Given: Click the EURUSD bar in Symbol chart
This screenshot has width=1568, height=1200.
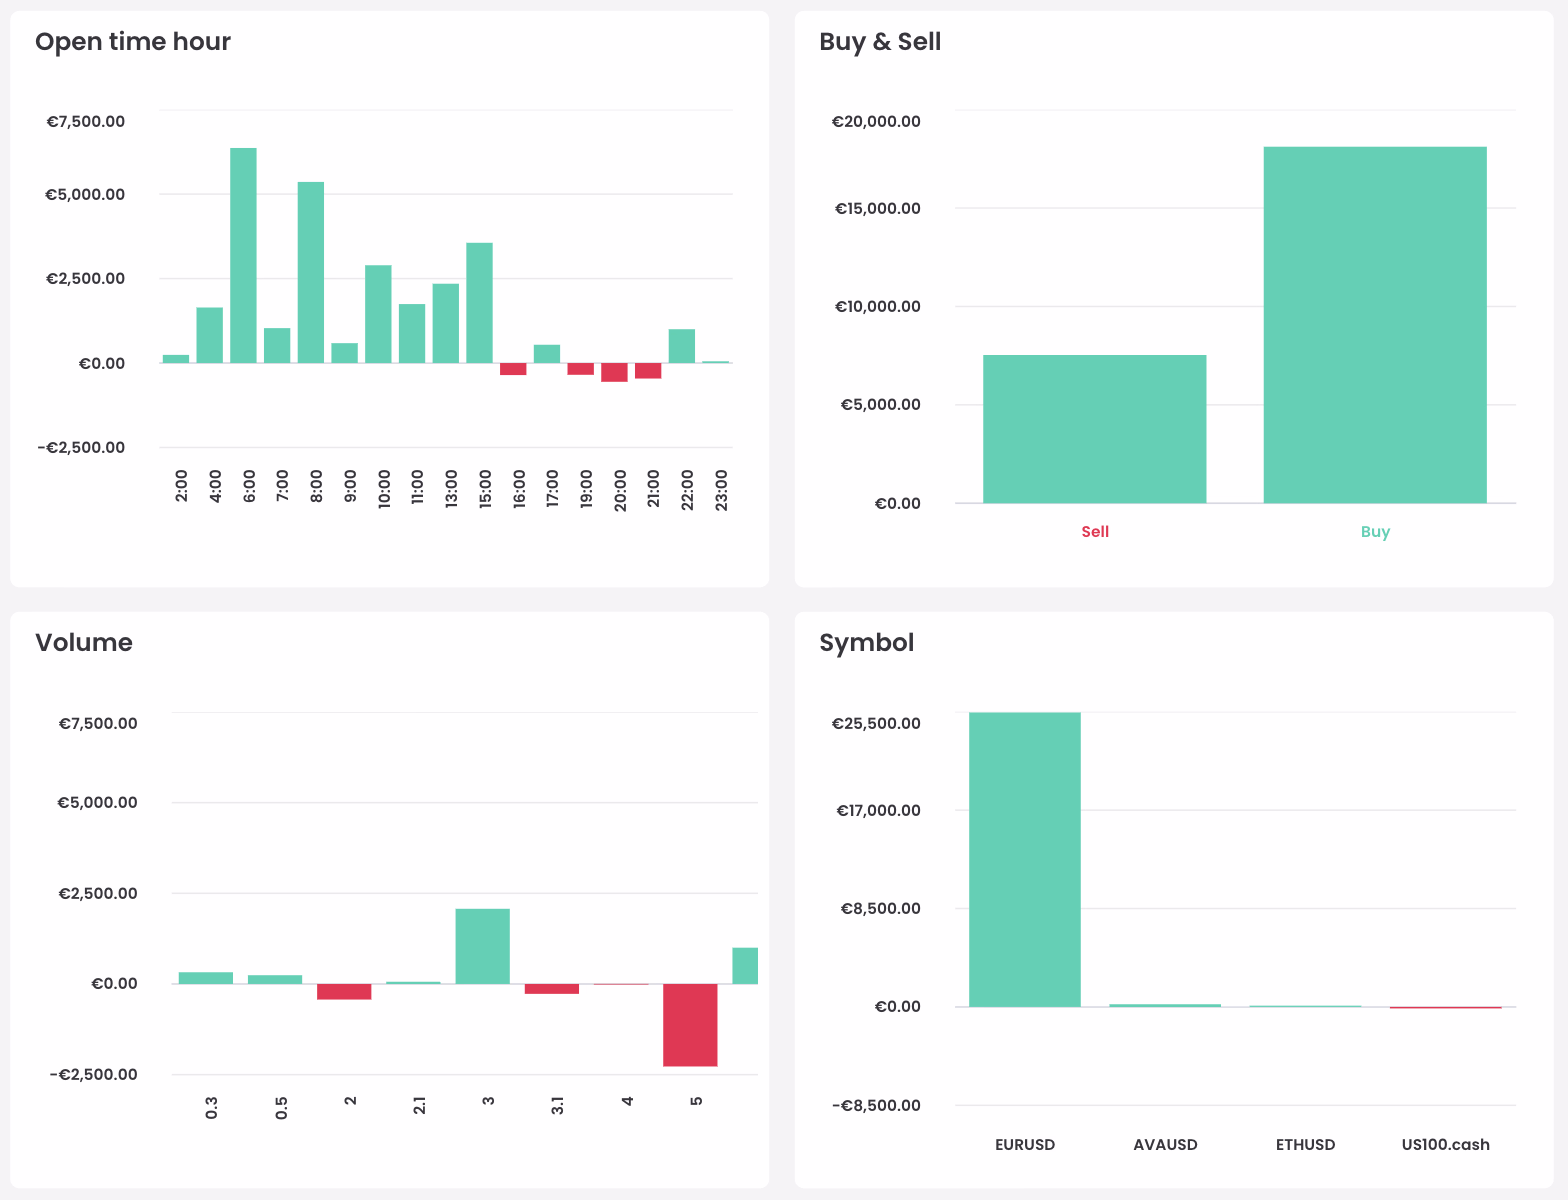Looking at the screenshot, I should (1025, 859).
